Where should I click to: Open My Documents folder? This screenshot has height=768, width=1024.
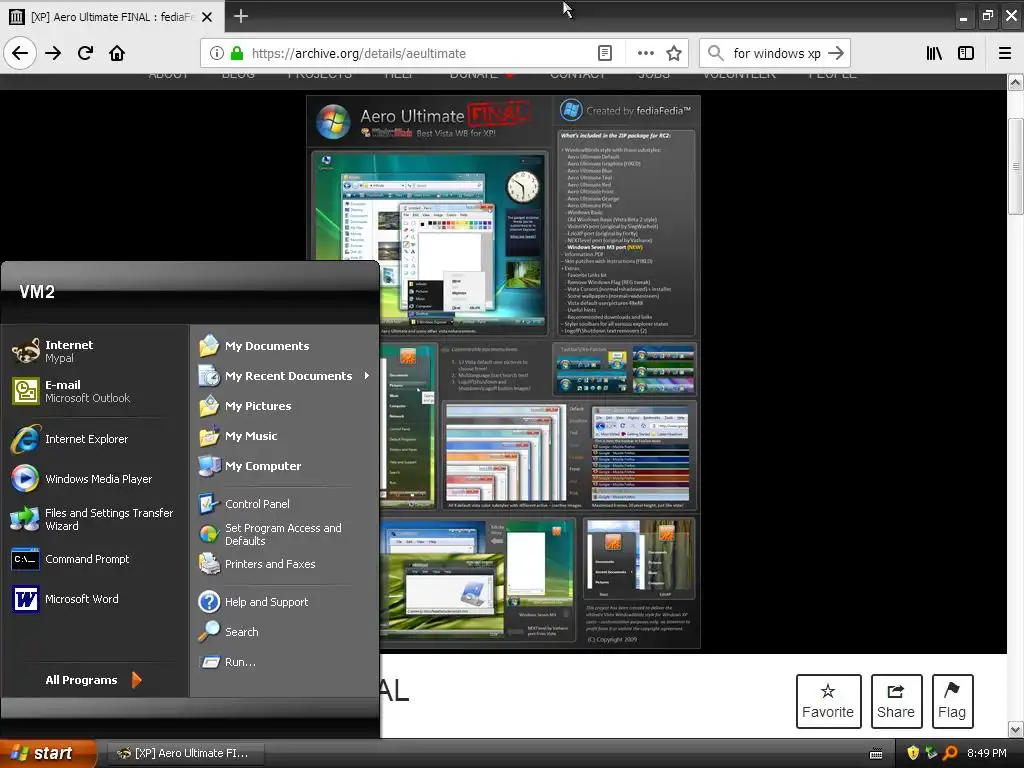pyautogui.click(x=285, y=345)
